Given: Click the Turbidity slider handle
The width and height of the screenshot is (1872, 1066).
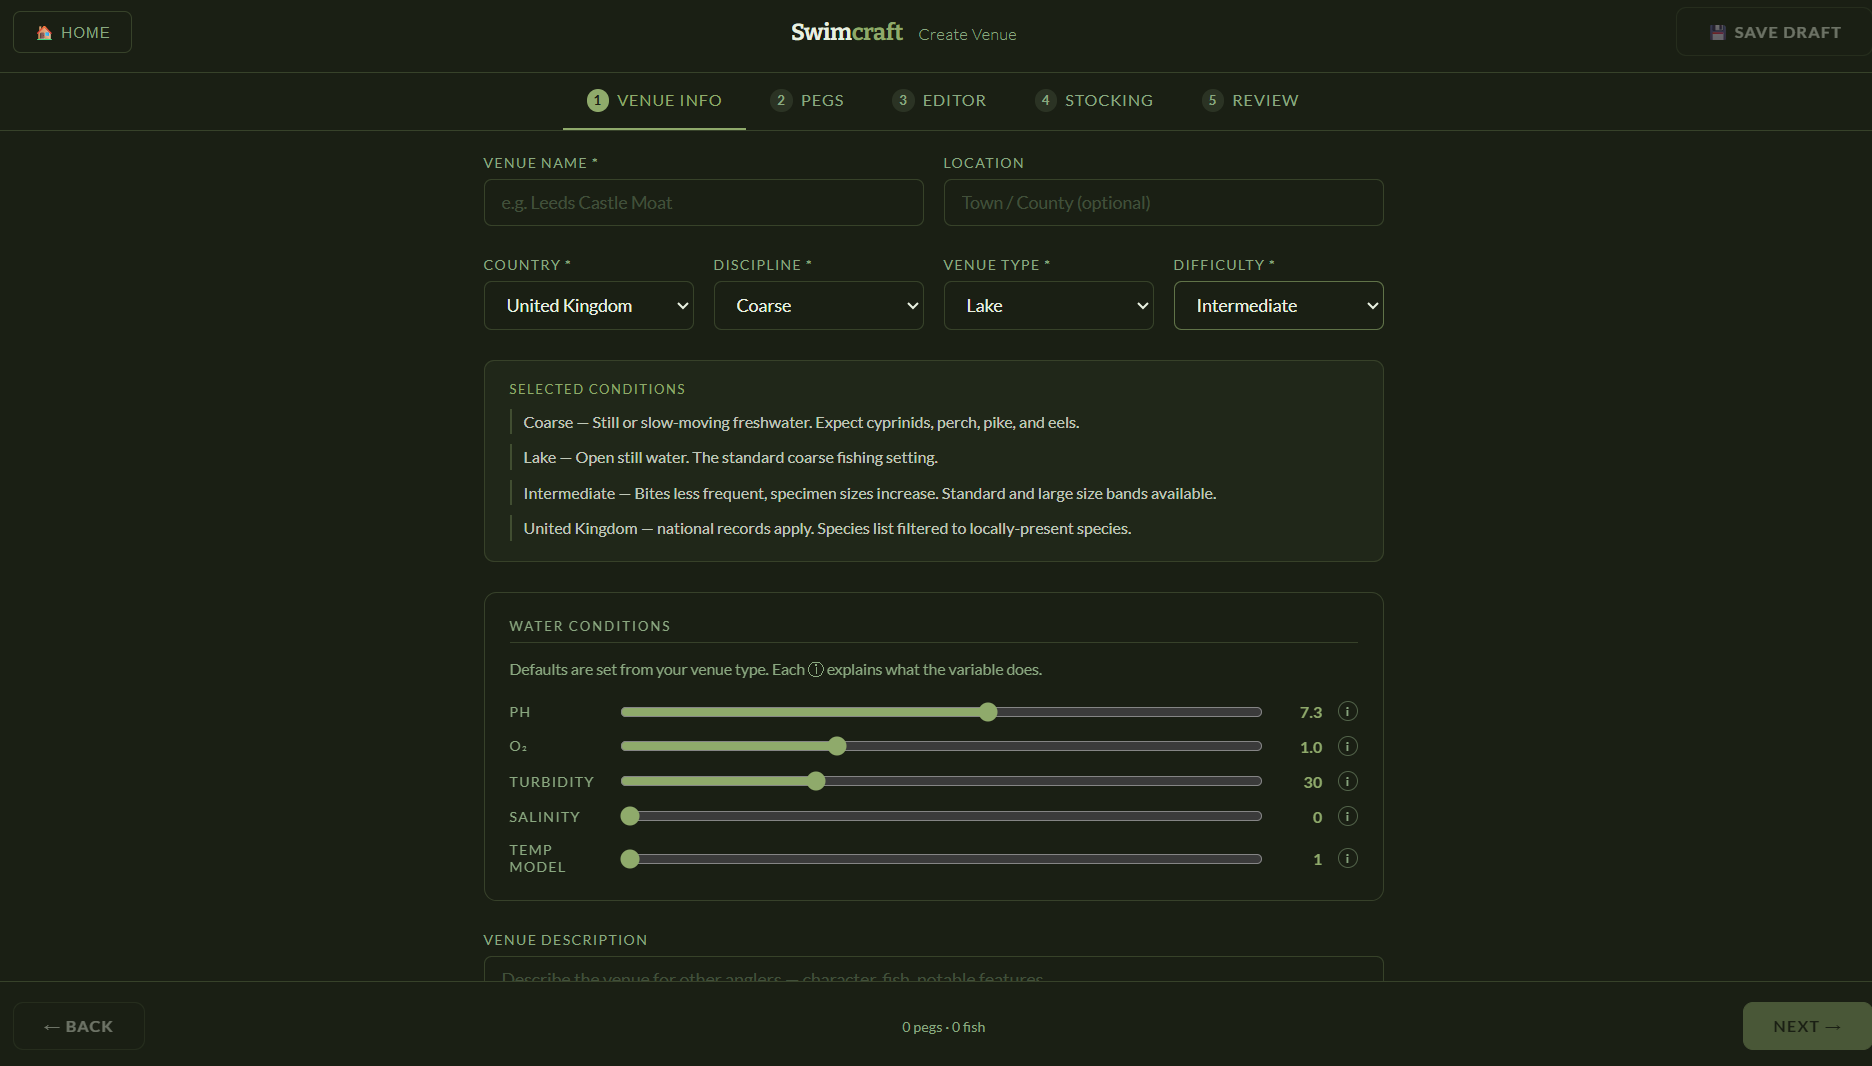Looking at the screenshot, I should (816, 781).
